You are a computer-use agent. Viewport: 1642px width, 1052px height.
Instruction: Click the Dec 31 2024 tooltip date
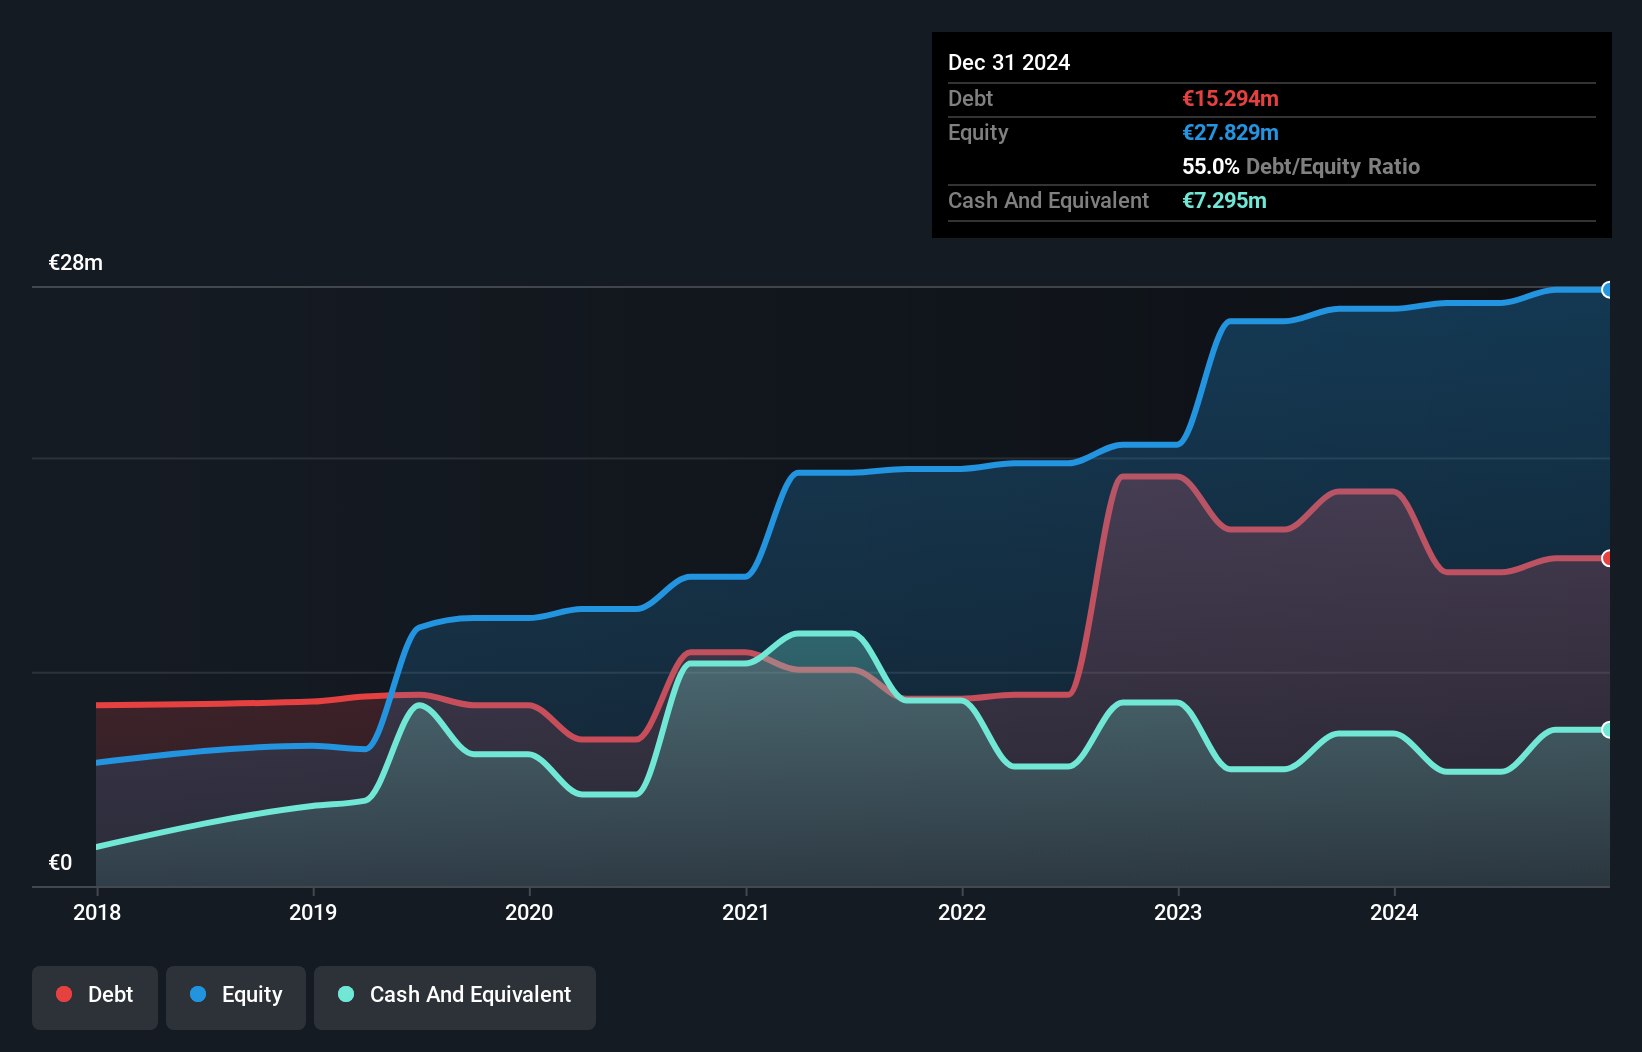(1009, 62)
